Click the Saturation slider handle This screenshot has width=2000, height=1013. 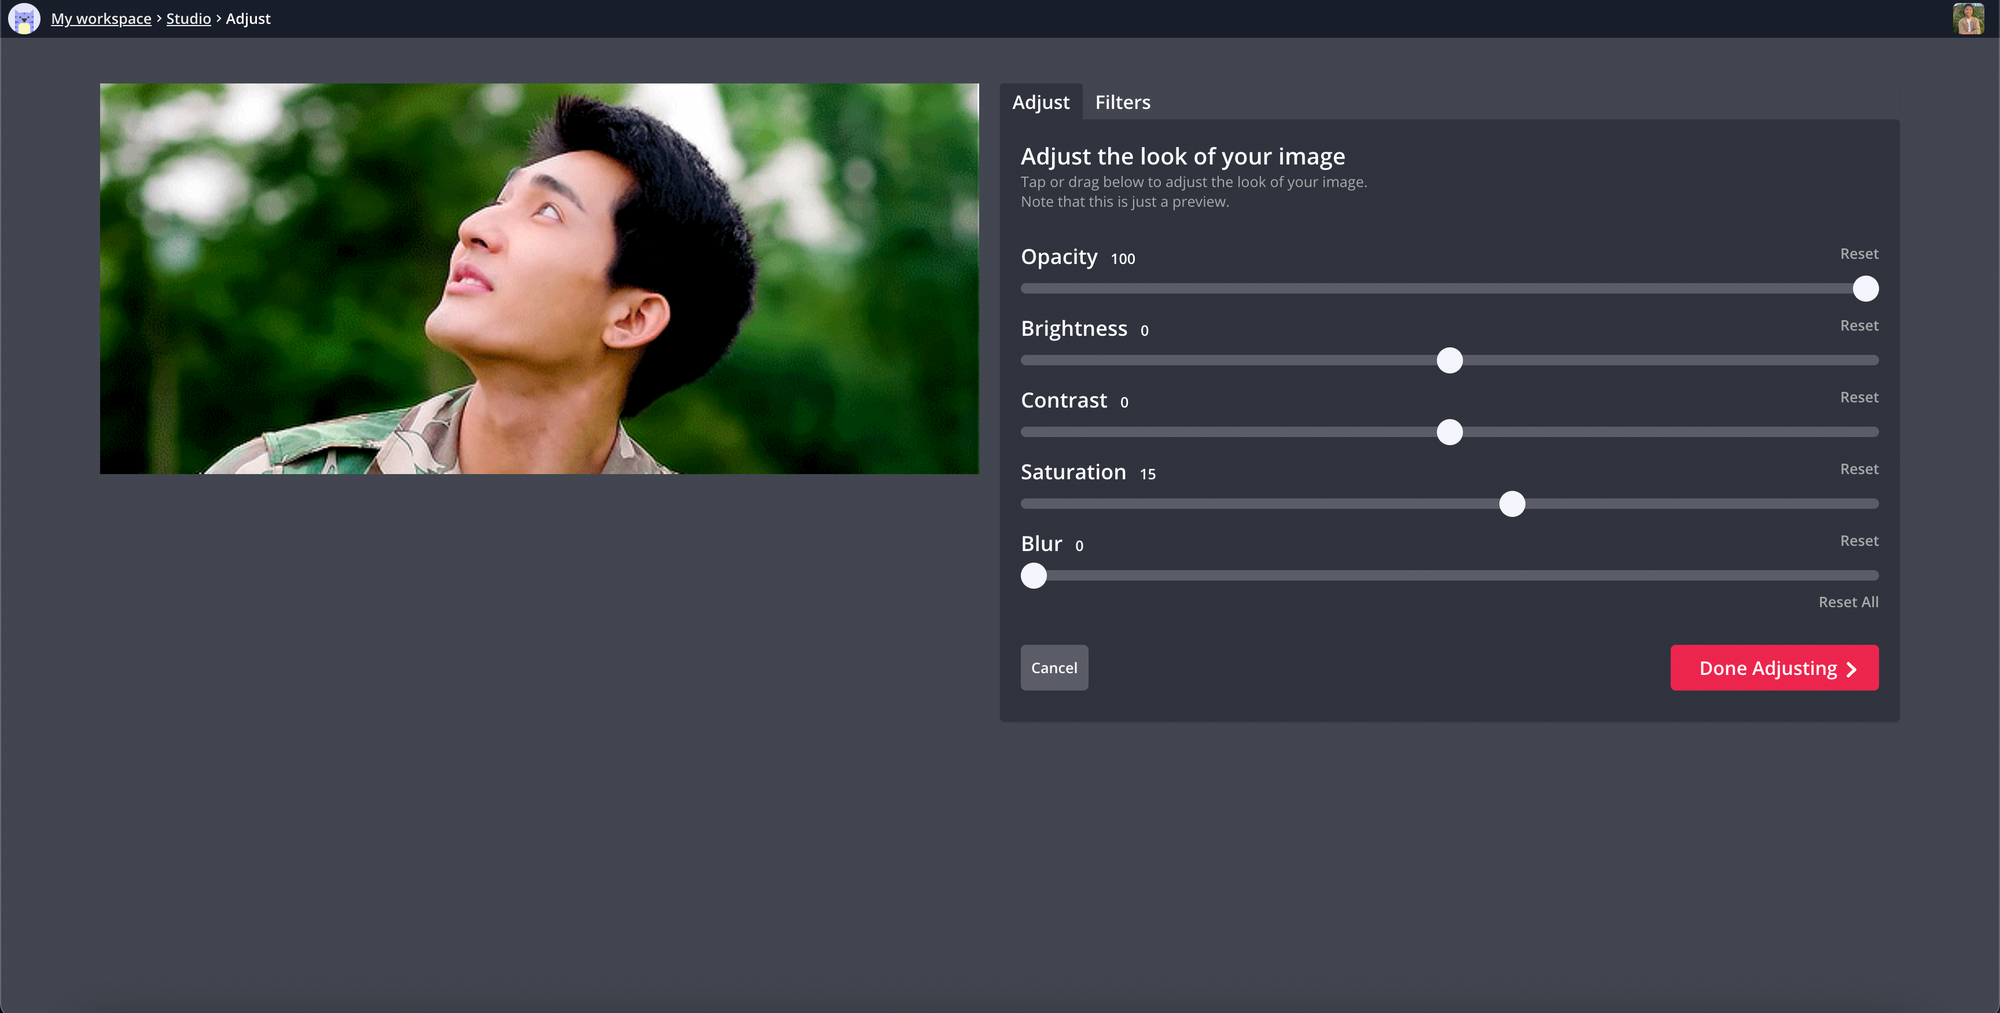coord(1512,504)
